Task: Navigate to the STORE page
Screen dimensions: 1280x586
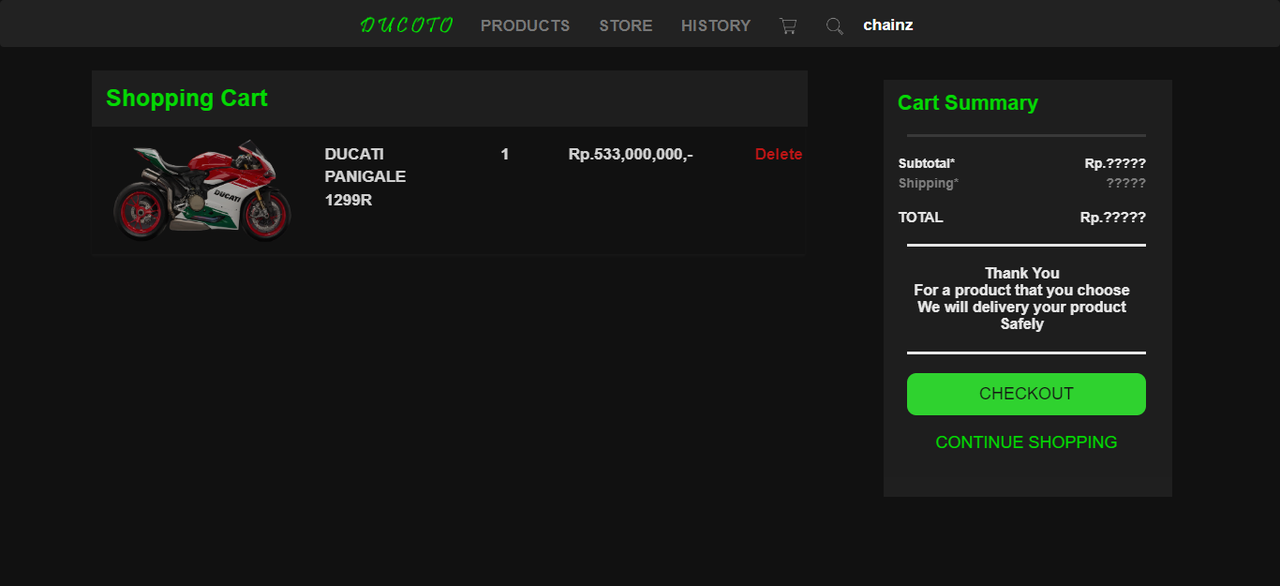Action: click(x=626, y=26)
